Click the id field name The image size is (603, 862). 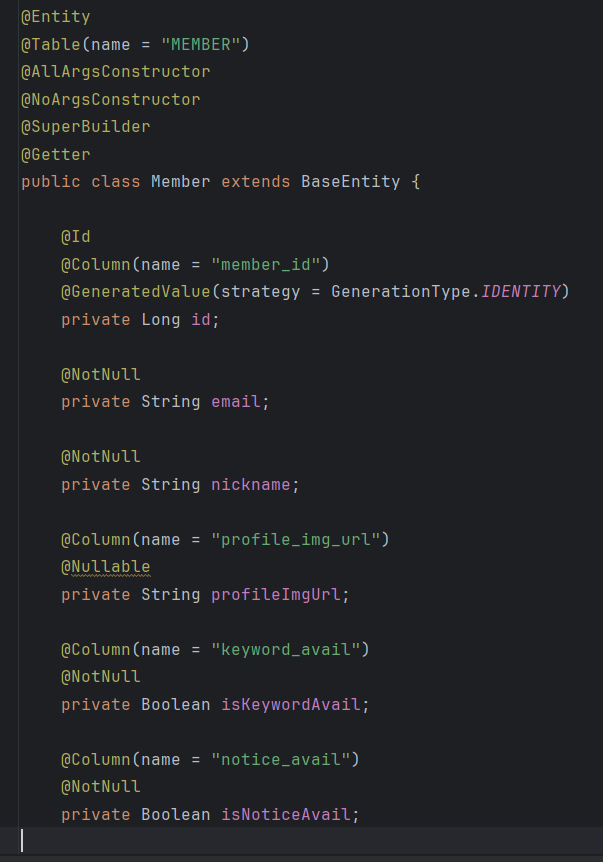point(201,319)
